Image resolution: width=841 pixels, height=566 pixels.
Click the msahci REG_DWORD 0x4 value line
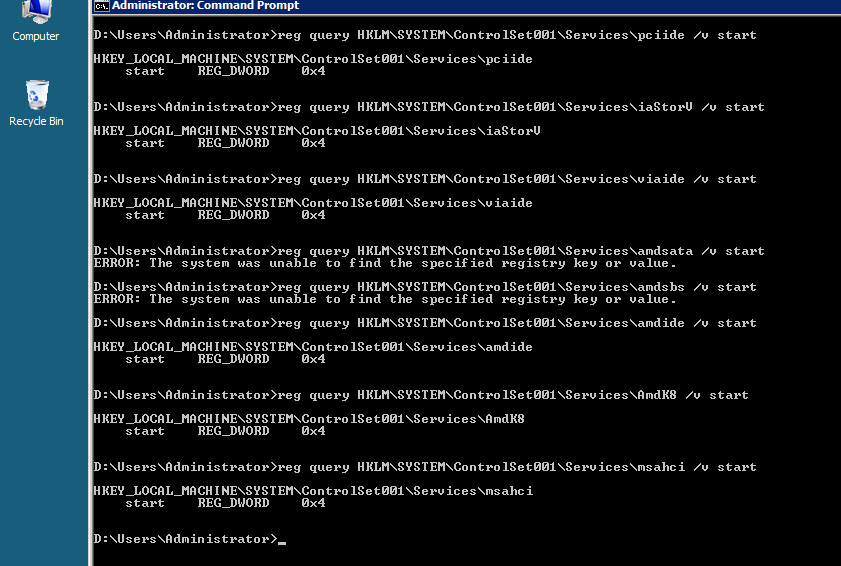225,503
